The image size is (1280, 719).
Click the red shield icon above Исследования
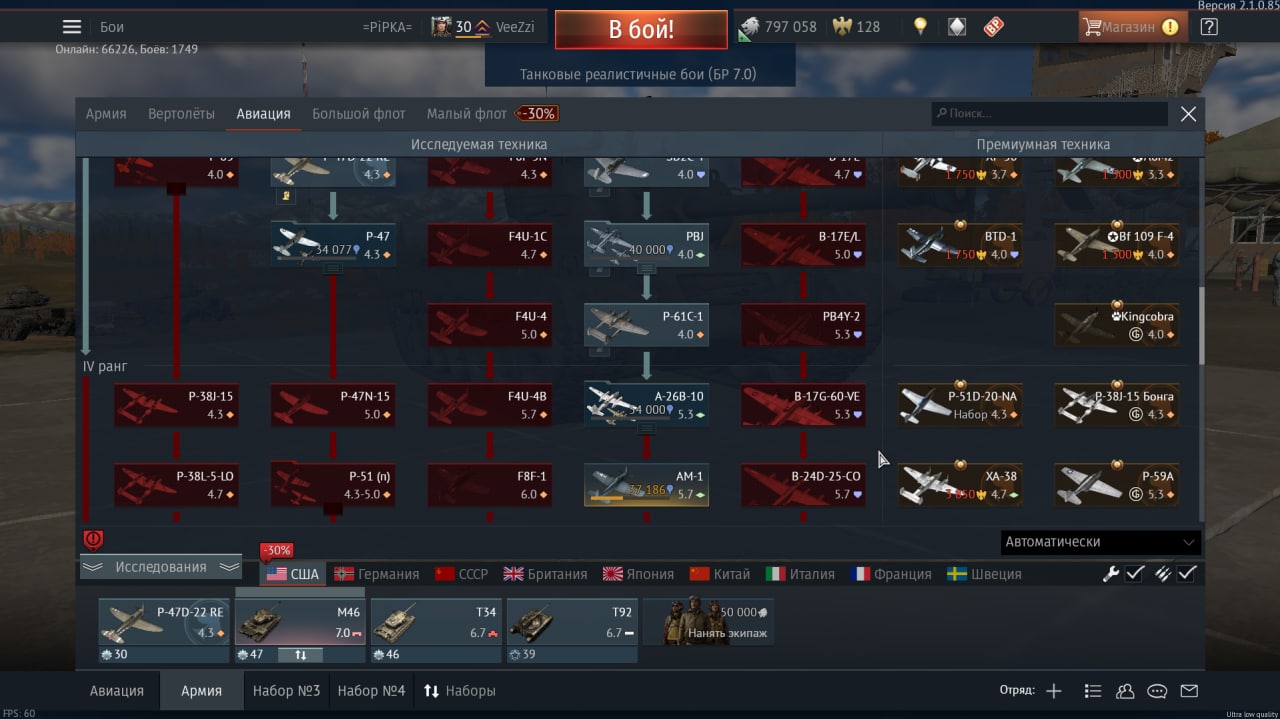93,540
